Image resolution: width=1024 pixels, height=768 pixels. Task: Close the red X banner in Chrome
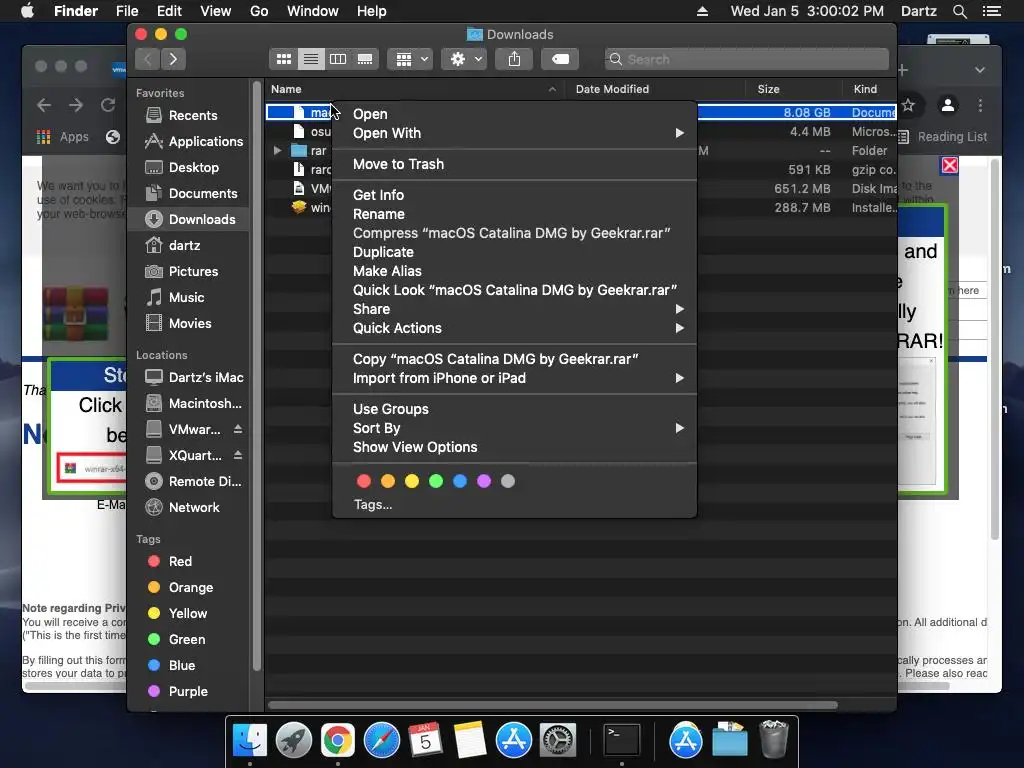[x=950, y=165]
